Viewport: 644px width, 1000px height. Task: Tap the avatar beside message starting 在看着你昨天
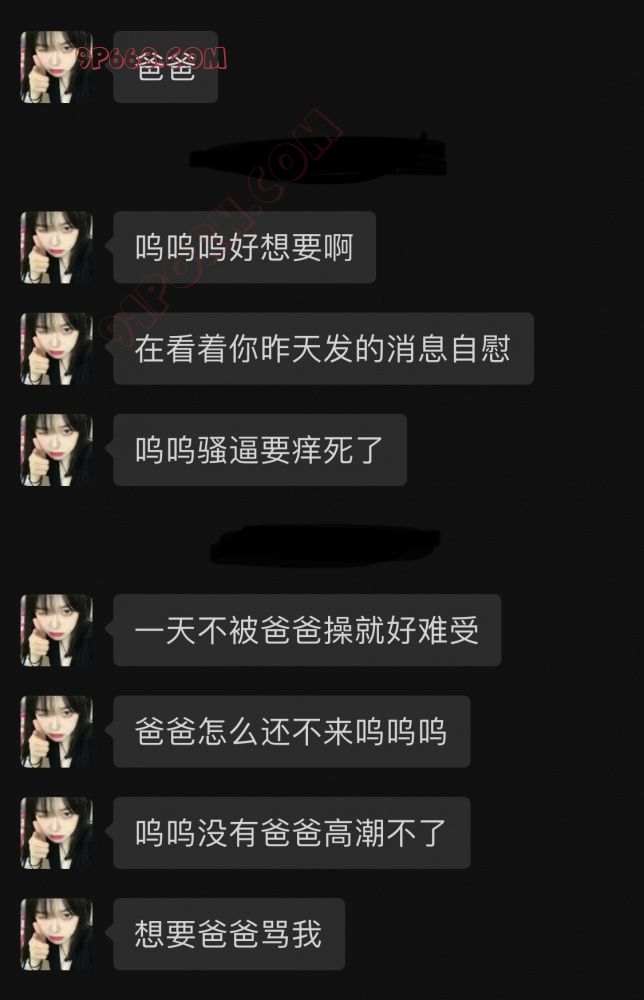click(x=57, y=349)
